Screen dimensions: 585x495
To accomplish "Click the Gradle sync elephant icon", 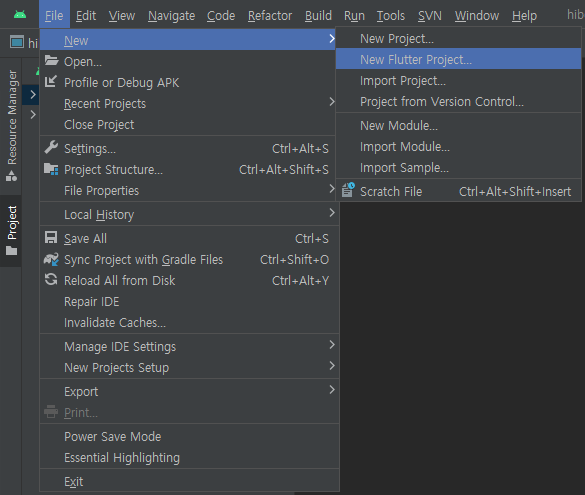I will point(51,259).
